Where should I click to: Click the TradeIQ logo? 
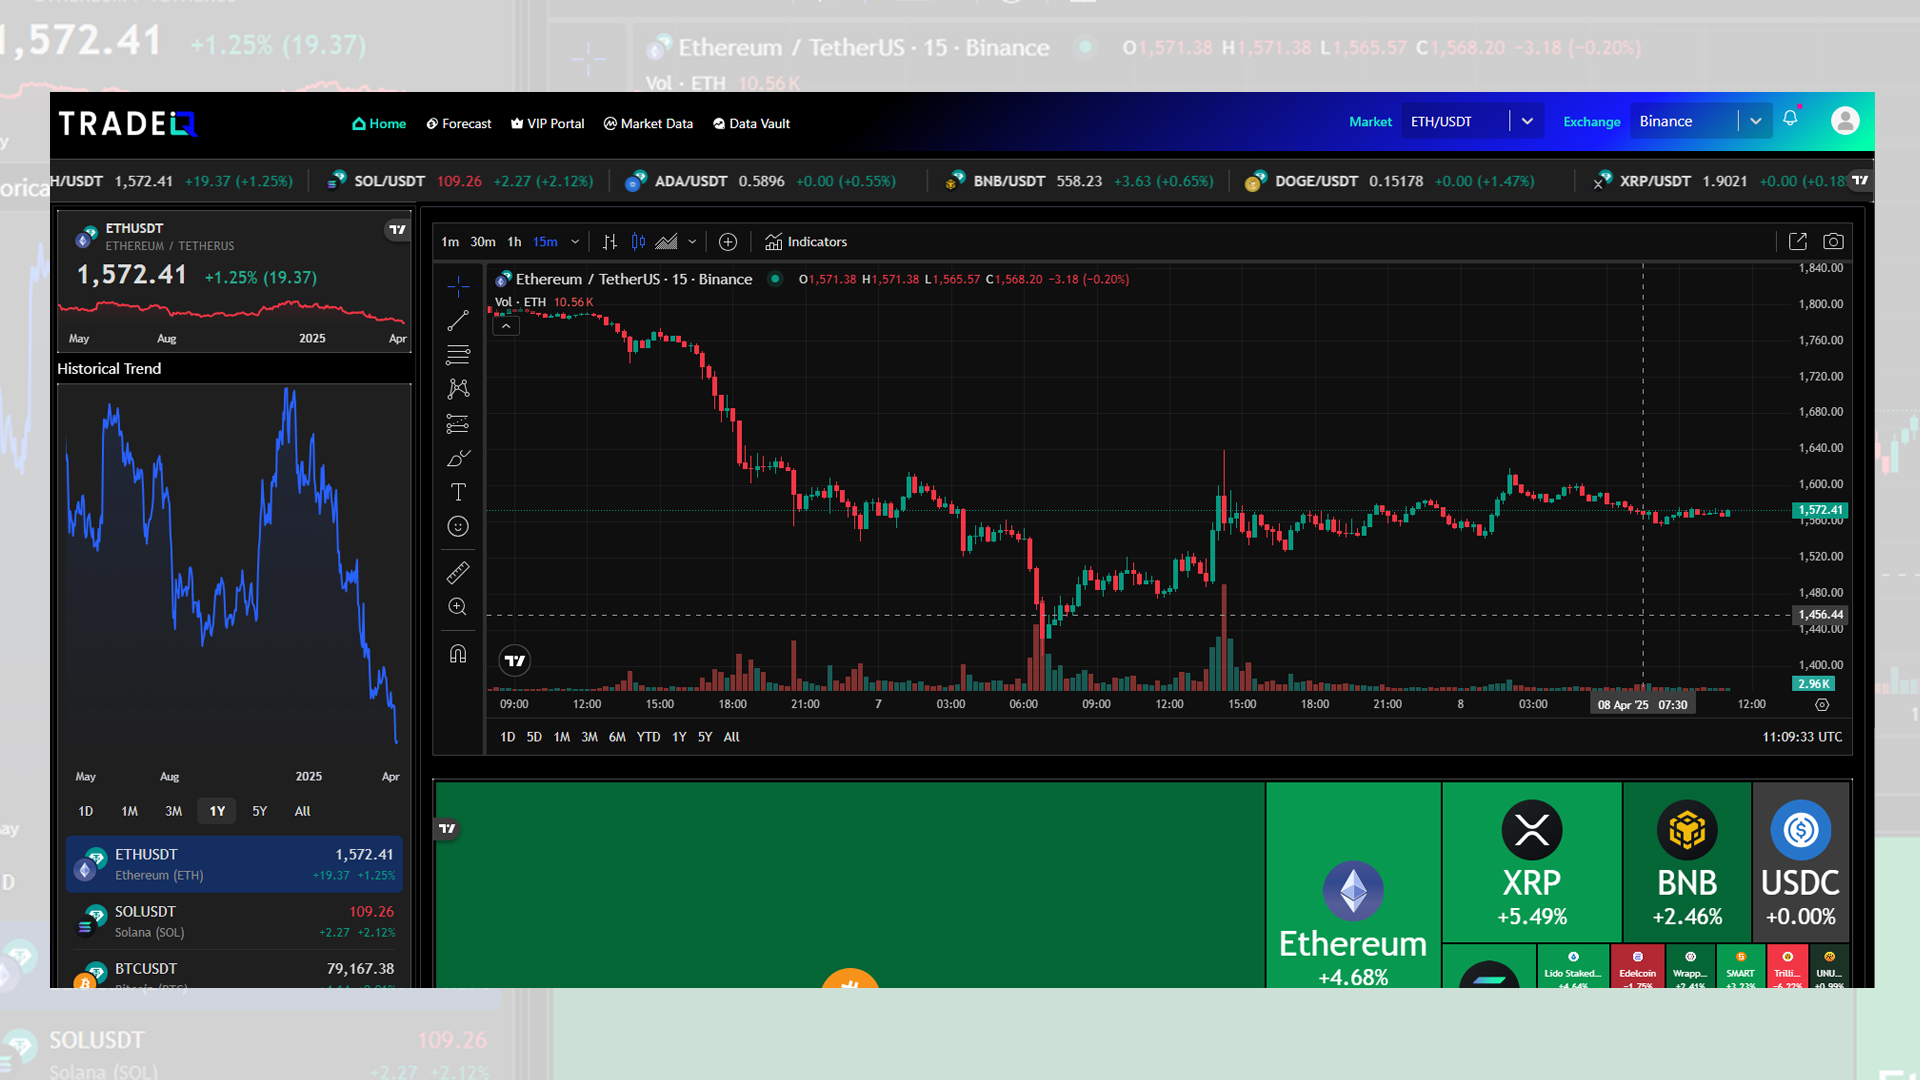(x=128, y=123)
